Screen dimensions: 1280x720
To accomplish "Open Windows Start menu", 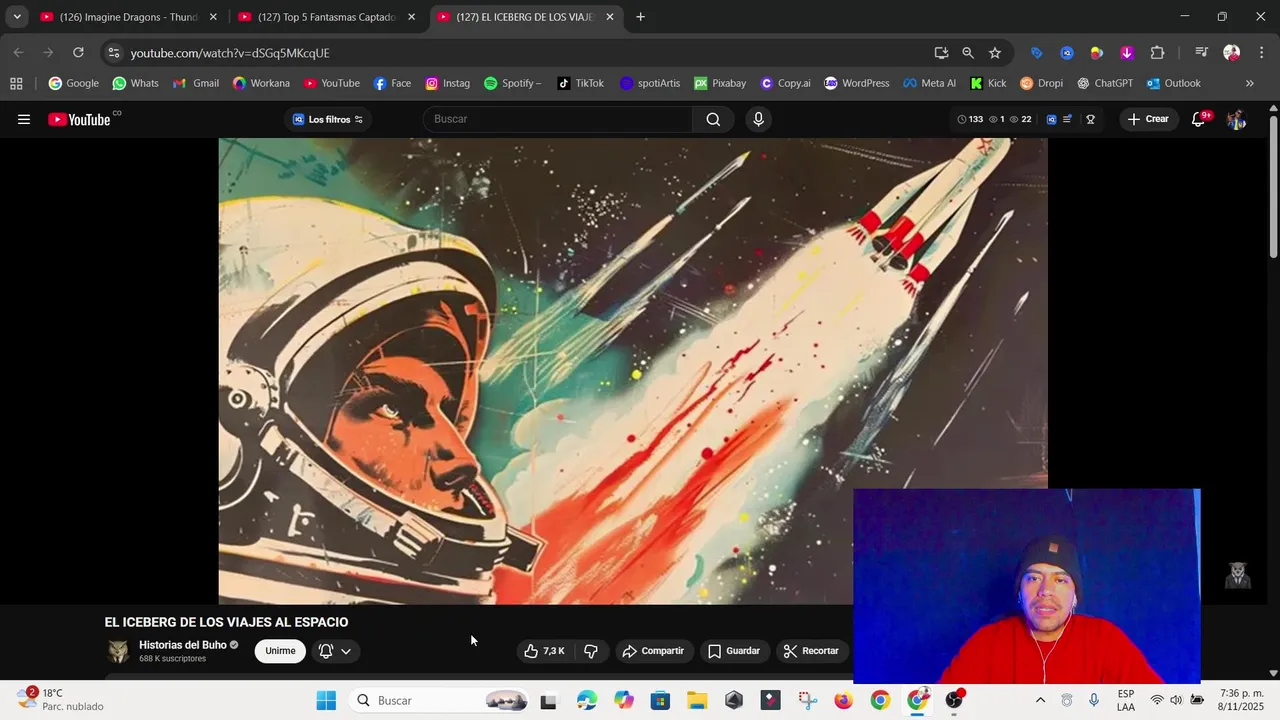I will pos(326,700).
